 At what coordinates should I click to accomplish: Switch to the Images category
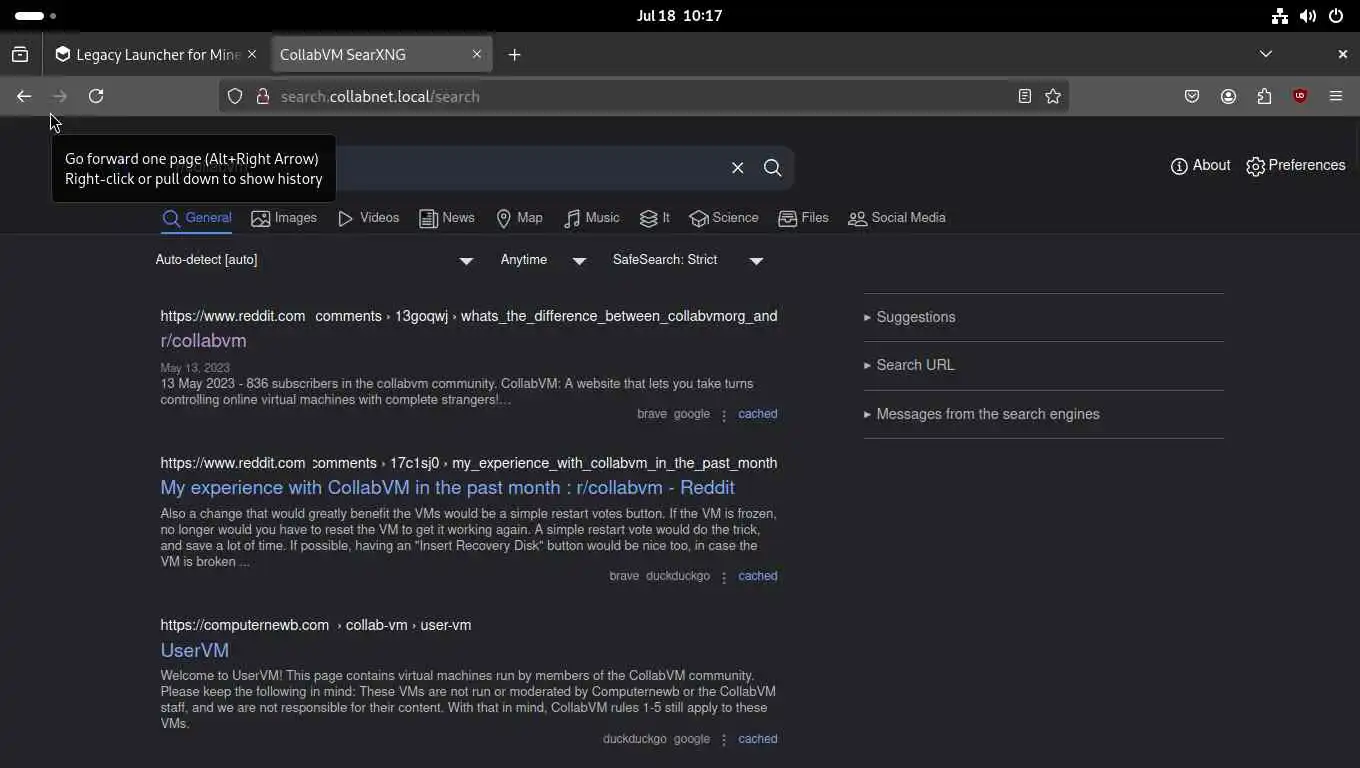click(284, 218)
